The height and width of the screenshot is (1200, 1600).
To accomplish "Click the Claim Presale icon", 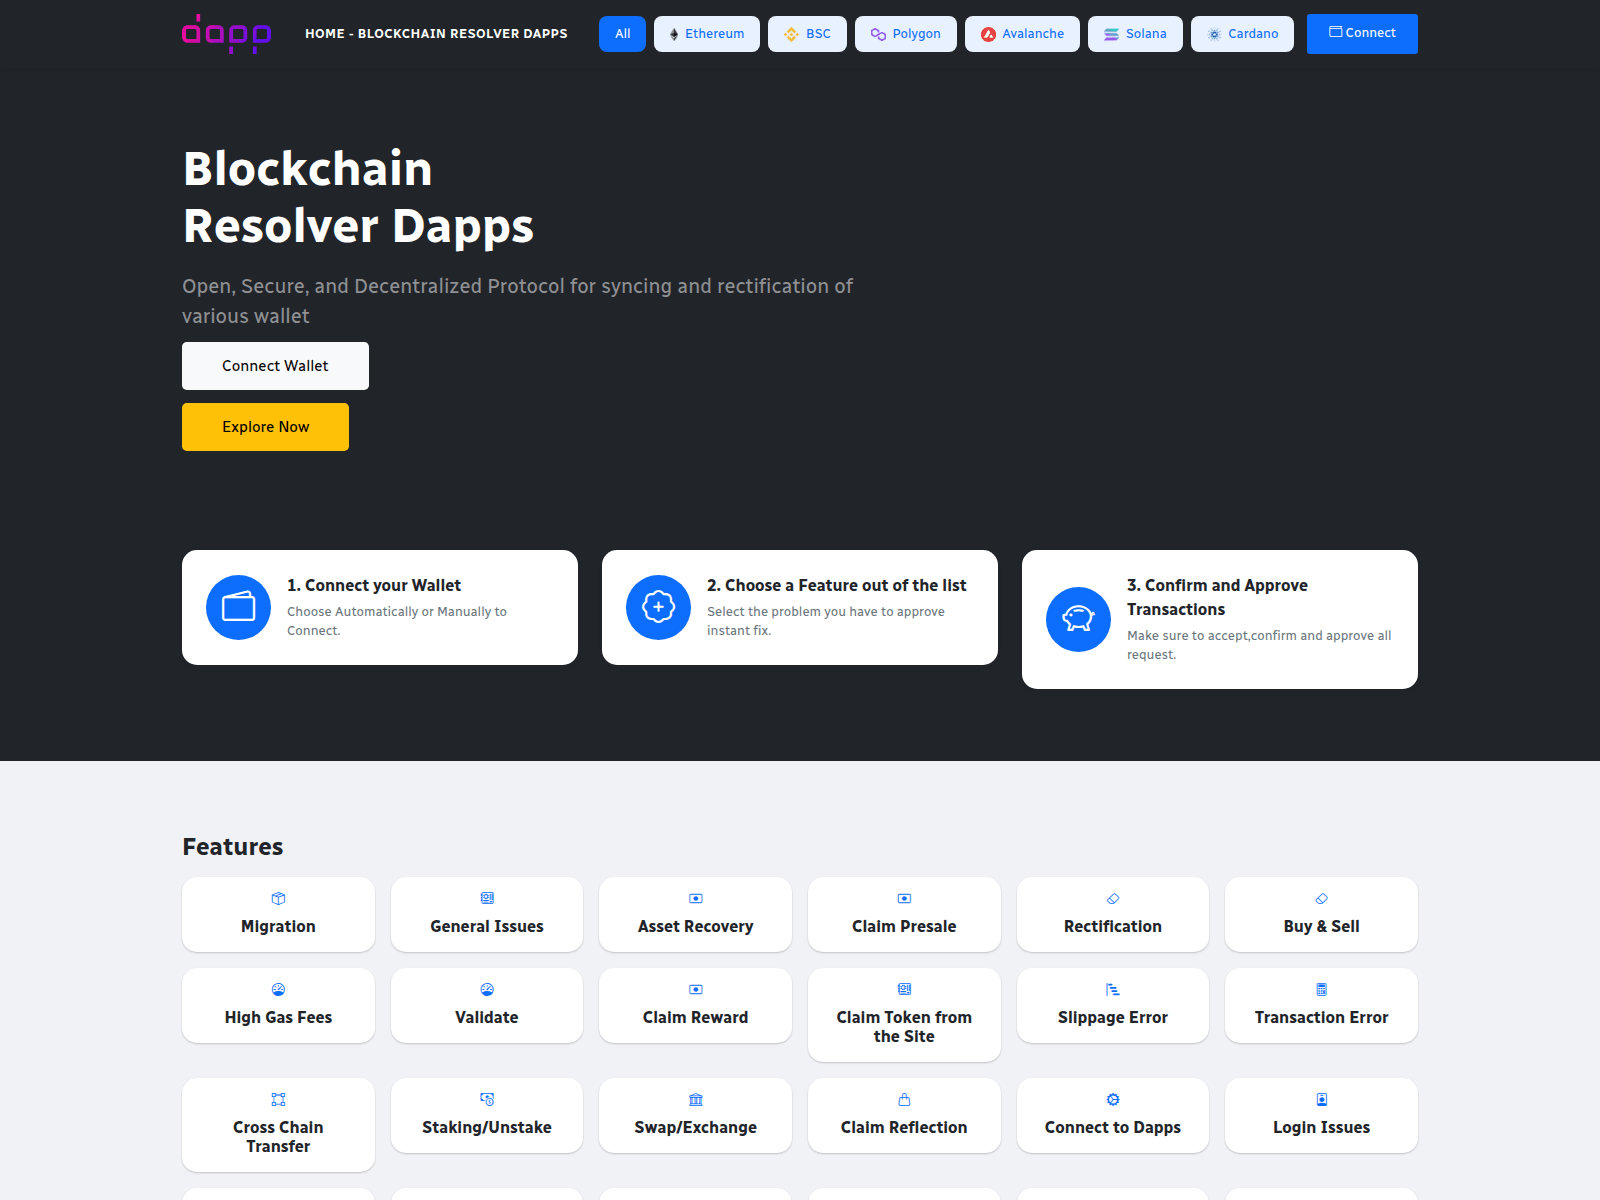I will (904, 898).
